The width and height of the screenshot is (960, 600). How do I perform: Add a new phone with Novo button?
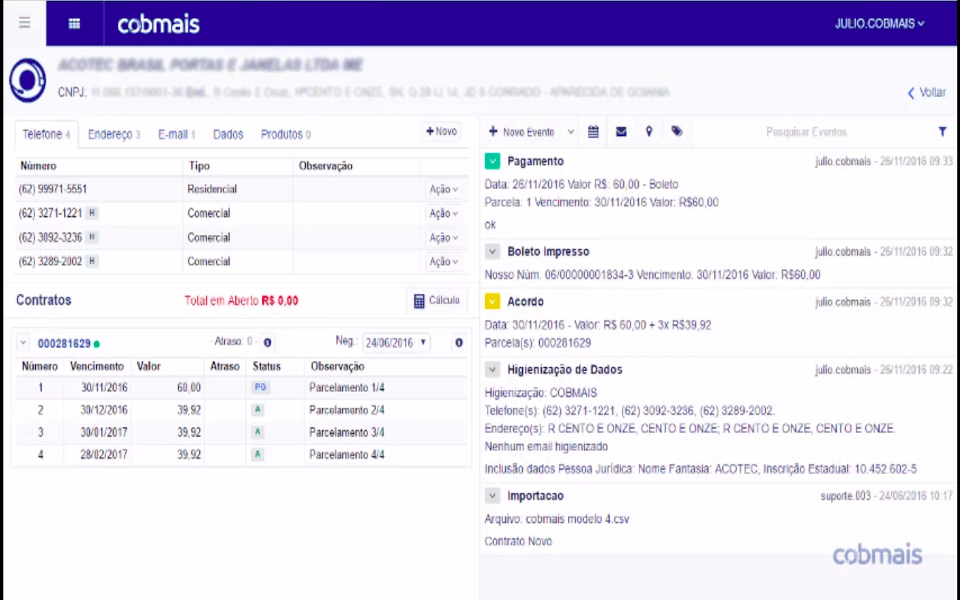(x=441, y=131)
